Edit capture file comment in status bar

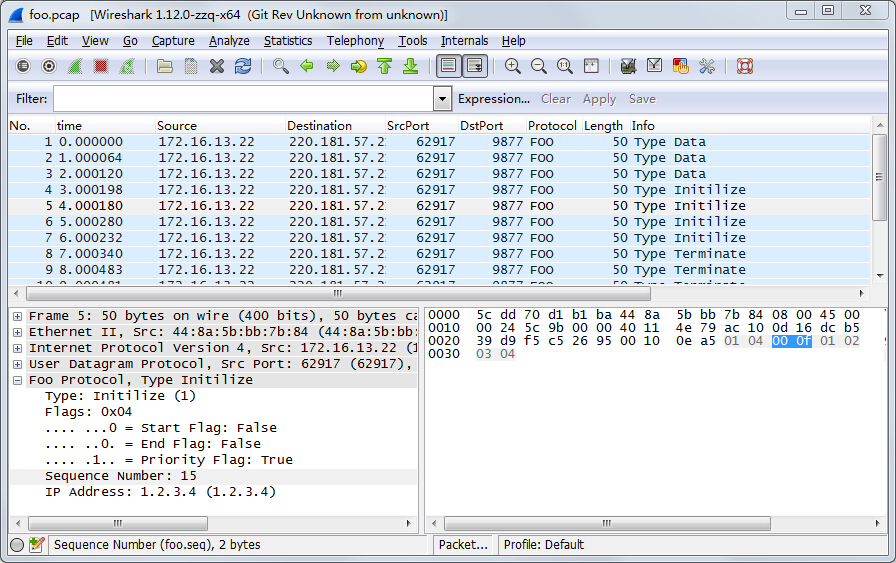coord(37,545)
